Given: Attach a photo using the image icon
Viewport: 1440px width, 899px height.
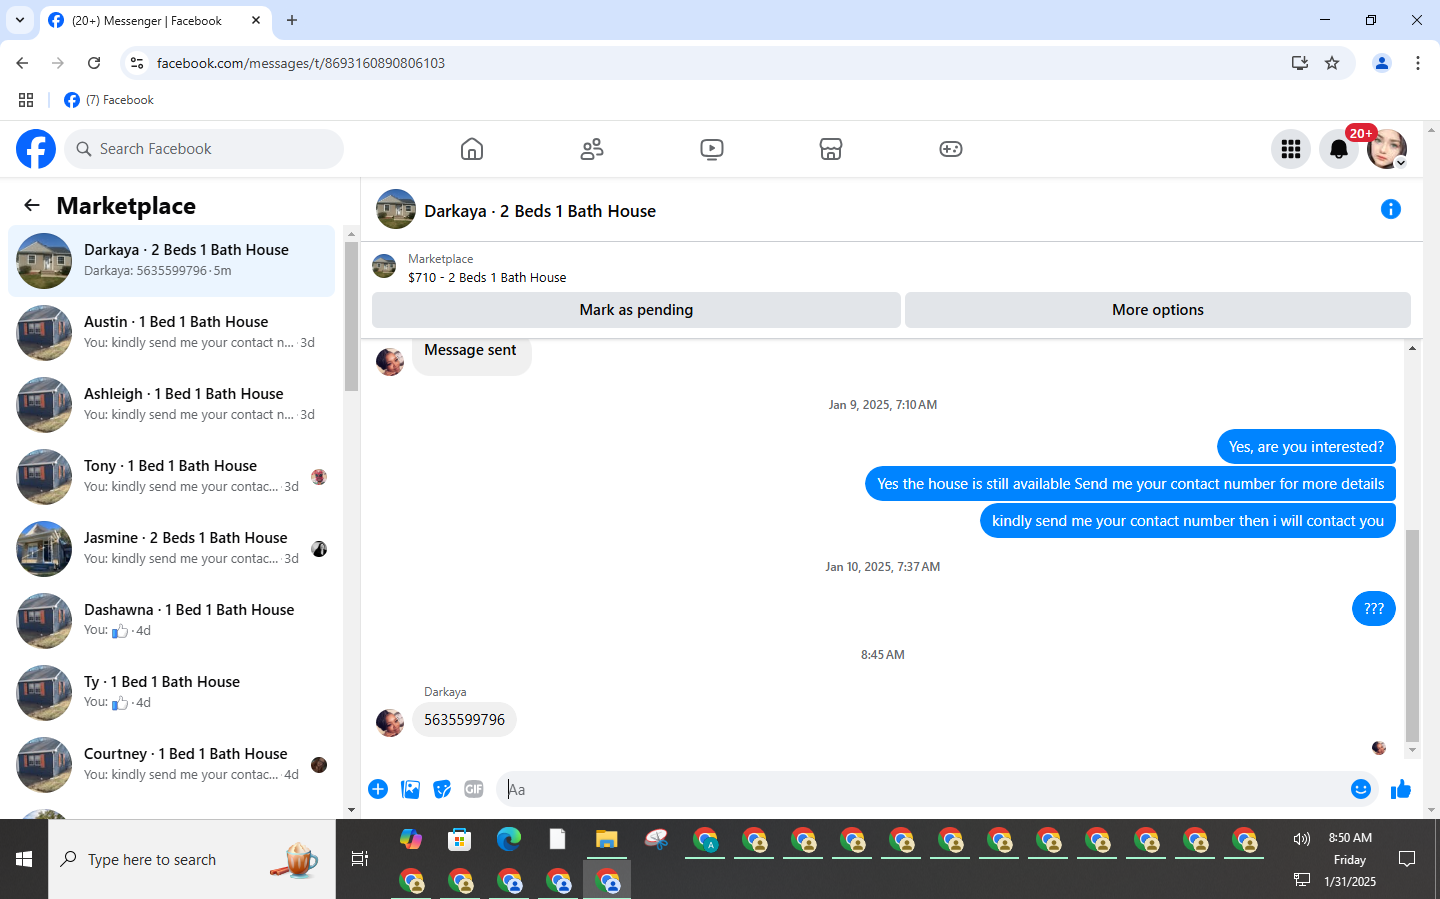Looking at the screenshot, I should 410,789.
